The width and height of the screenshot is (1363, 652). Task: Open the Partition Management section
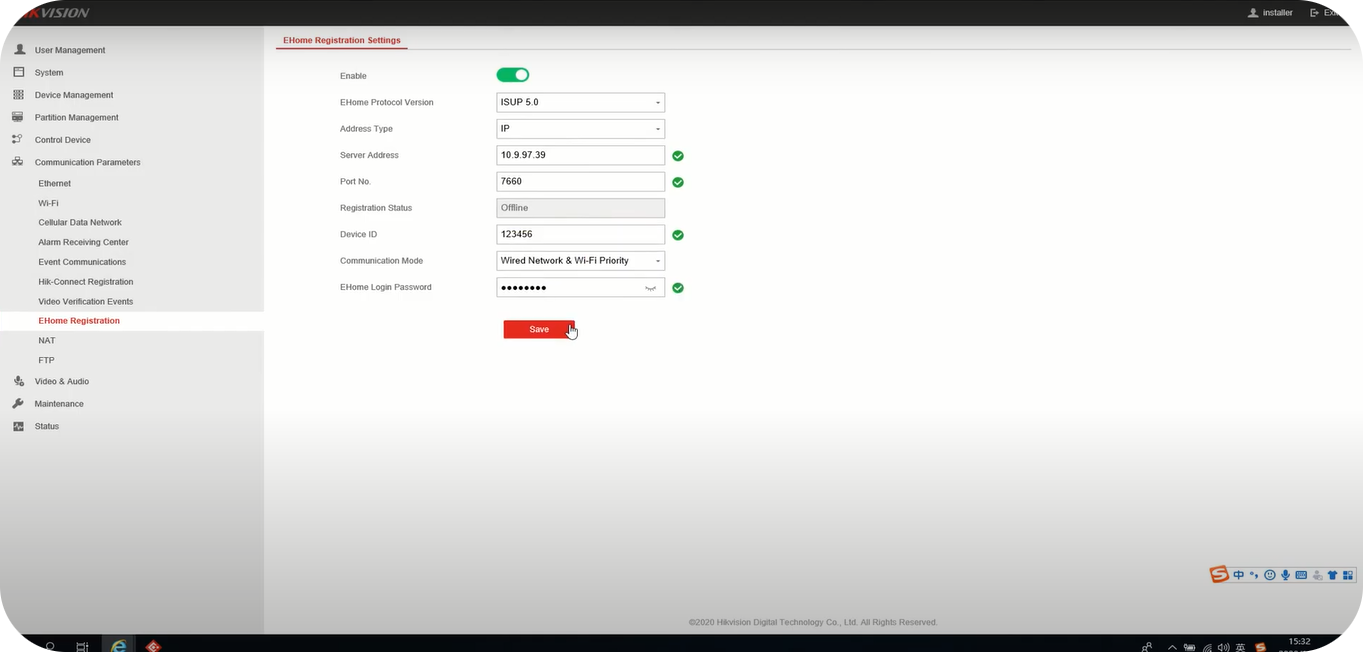coord(75,117)
